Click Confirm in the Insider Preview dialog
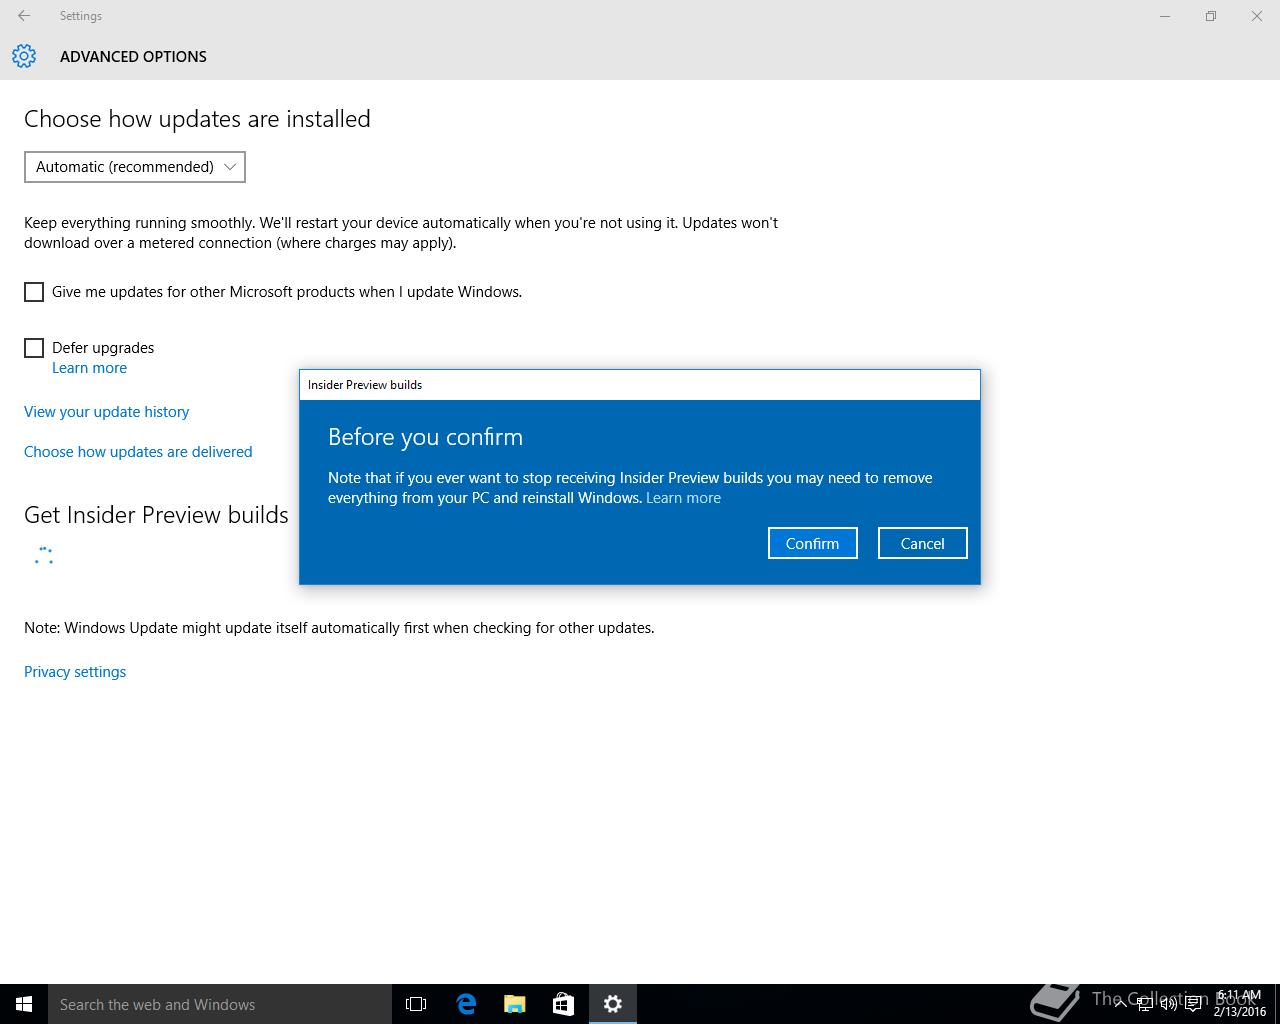The image size is (1280, 1024). pyautogui.click(x=812, y=543)
